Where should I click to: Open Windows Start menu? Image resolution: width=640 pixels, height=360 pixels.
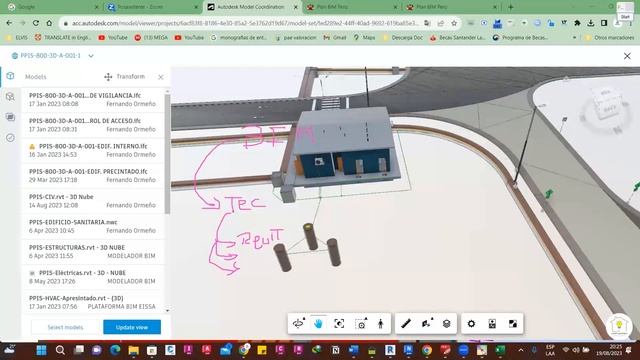(41, 350)
